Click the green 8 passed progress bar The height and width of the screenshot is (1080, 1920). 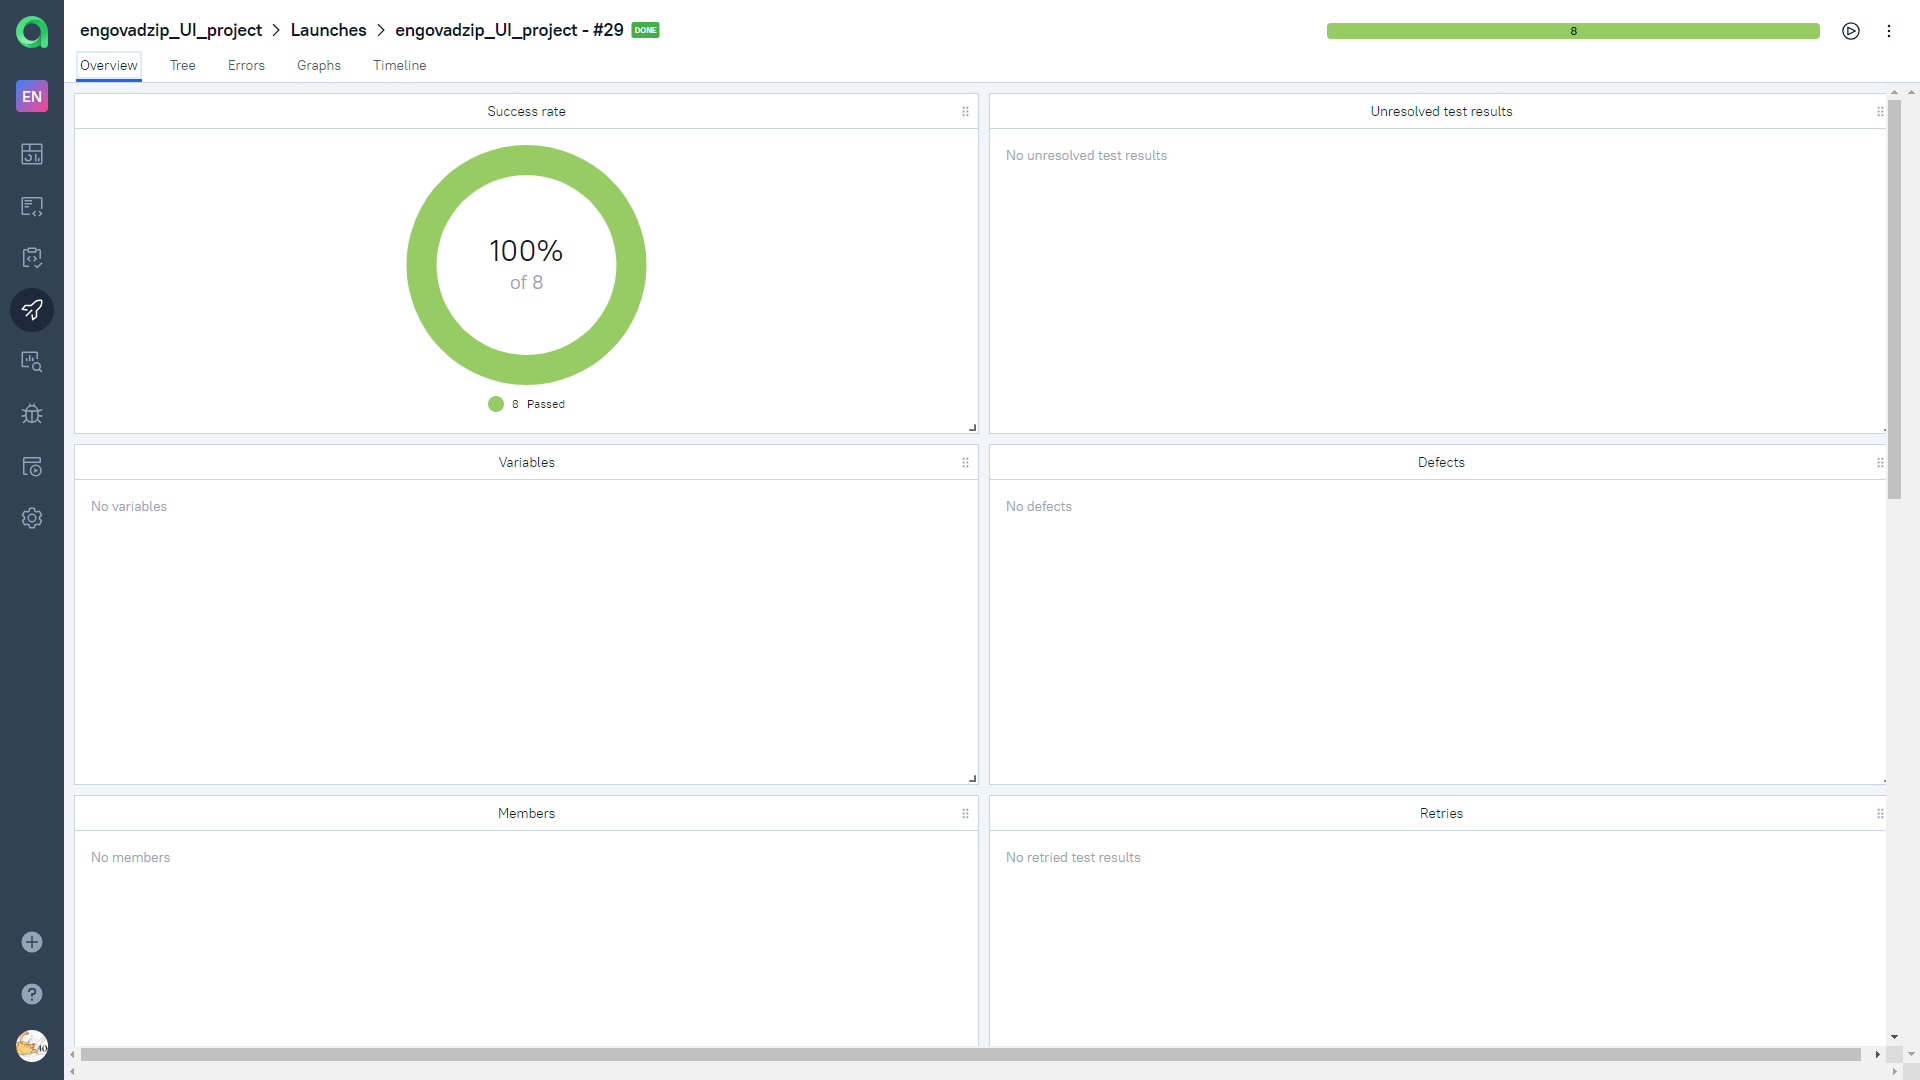1572,31
